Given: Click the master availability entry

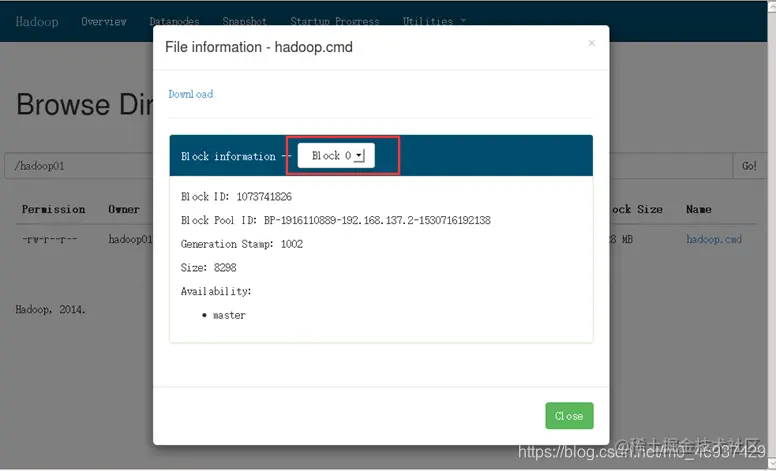Looking at the screenshot, I should pos(229,315).
